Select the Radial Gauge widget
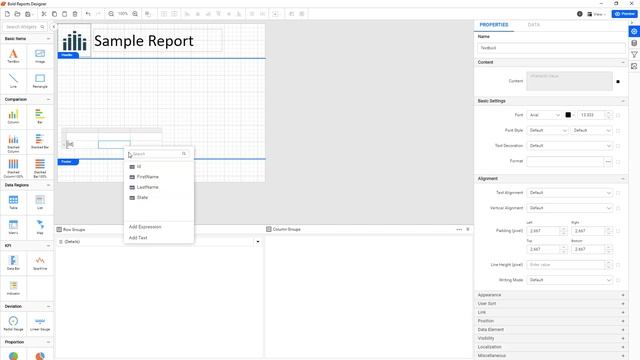640x360 pixels. [13, 323]
